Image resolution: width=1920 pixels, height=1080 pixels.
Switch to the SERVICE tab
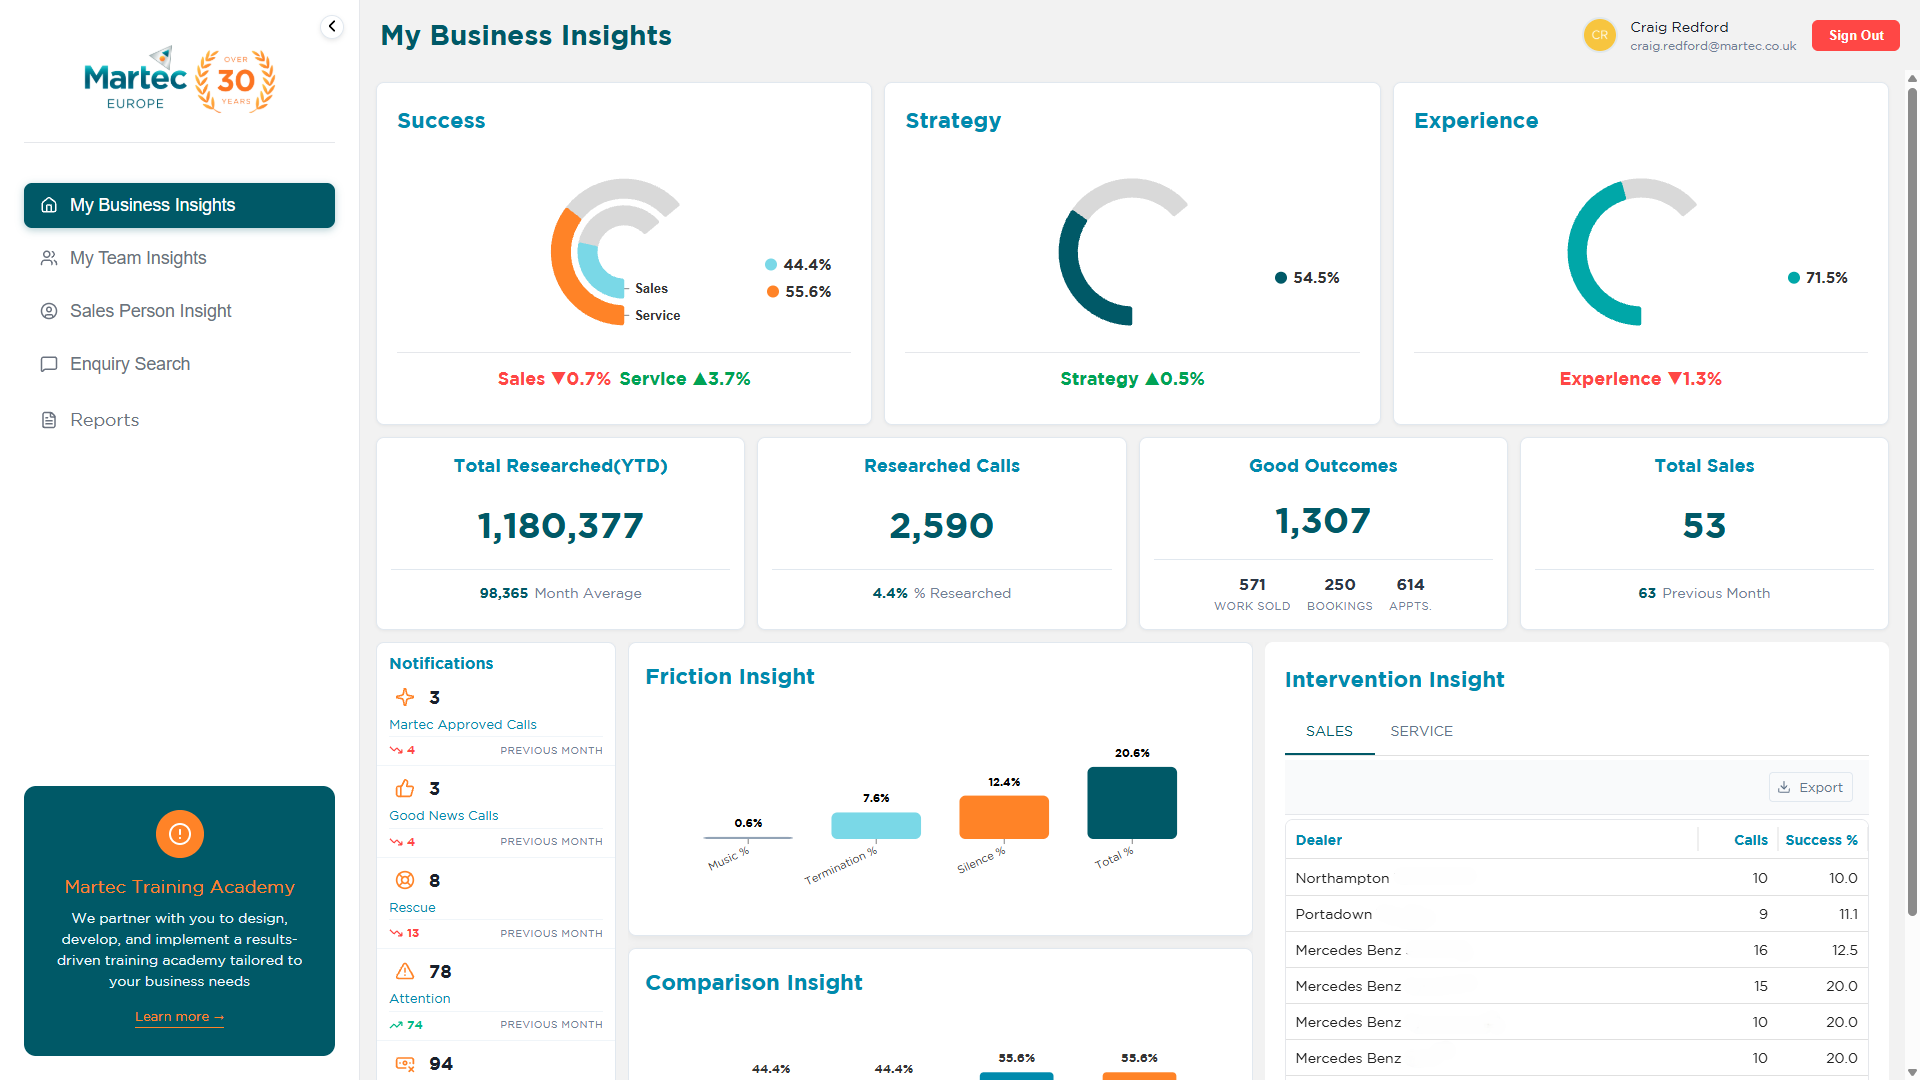1421,731
